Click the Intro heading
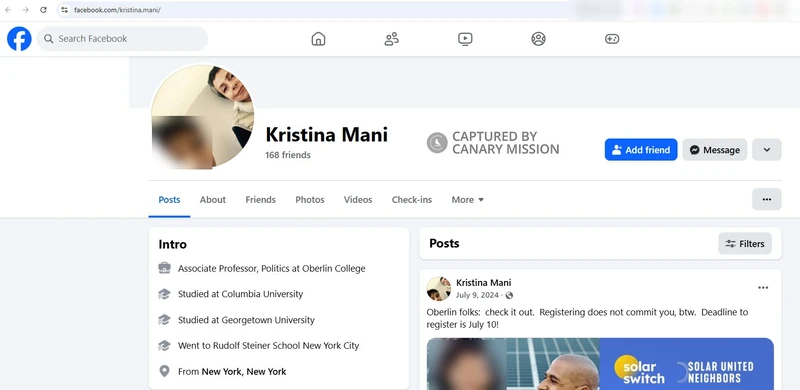The width and height of the screenshot is (800, 390). 172,245
